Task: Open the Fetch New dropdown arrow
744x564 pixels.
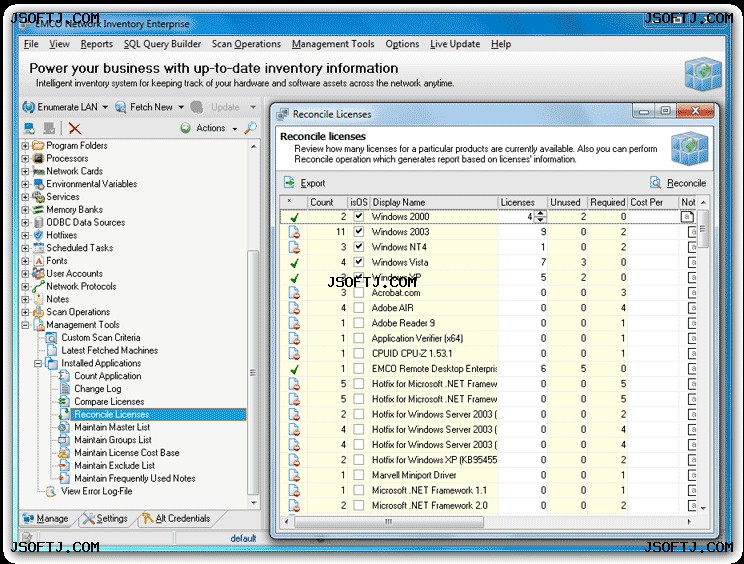Action: tap(181, 107)
